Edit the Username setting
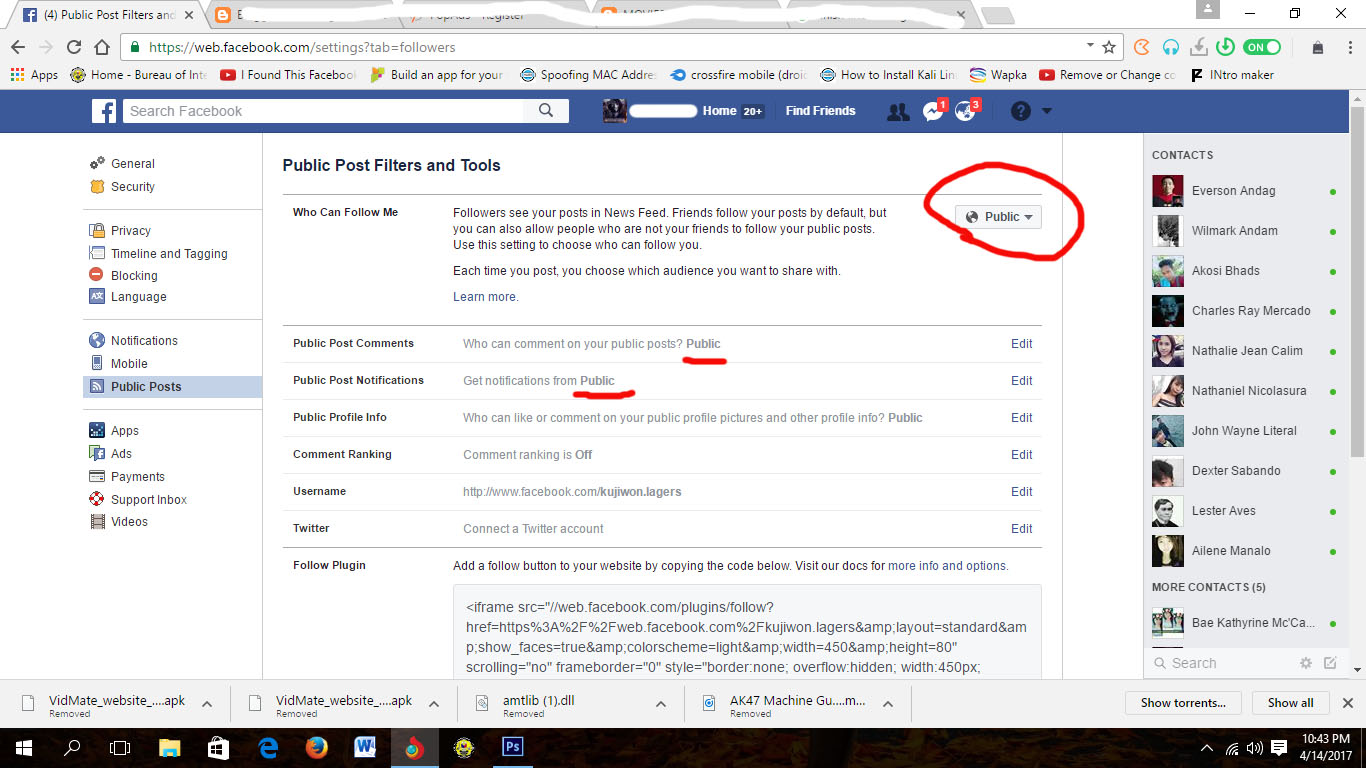This screenshot has height=768, width=1366. 1021,491
